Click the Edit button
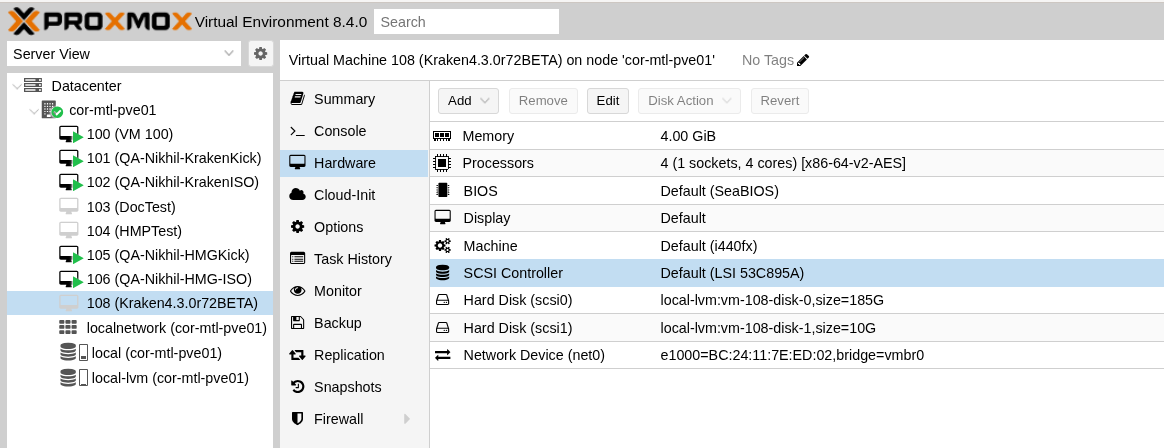Image resolution: width=1164 pixels, height=448 pixels. click(x=608, y=100)
